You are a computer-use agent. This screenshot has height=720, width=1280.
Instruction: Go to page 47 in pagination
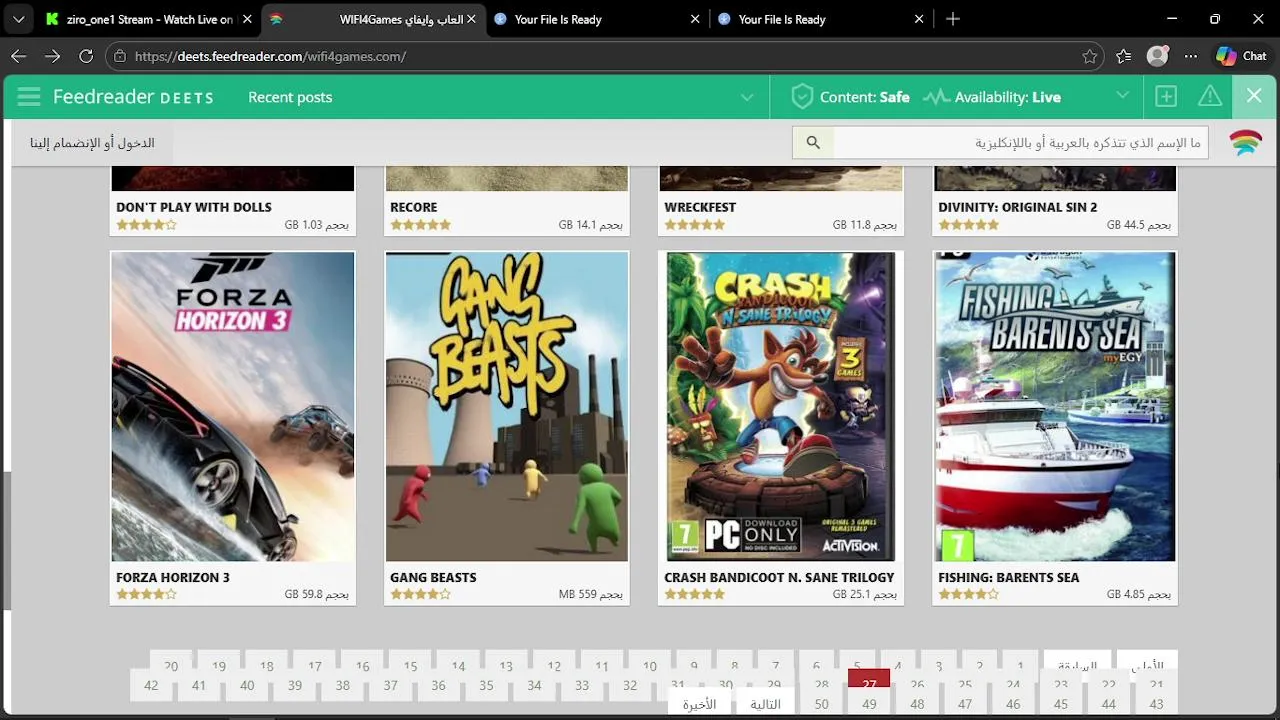965,704
